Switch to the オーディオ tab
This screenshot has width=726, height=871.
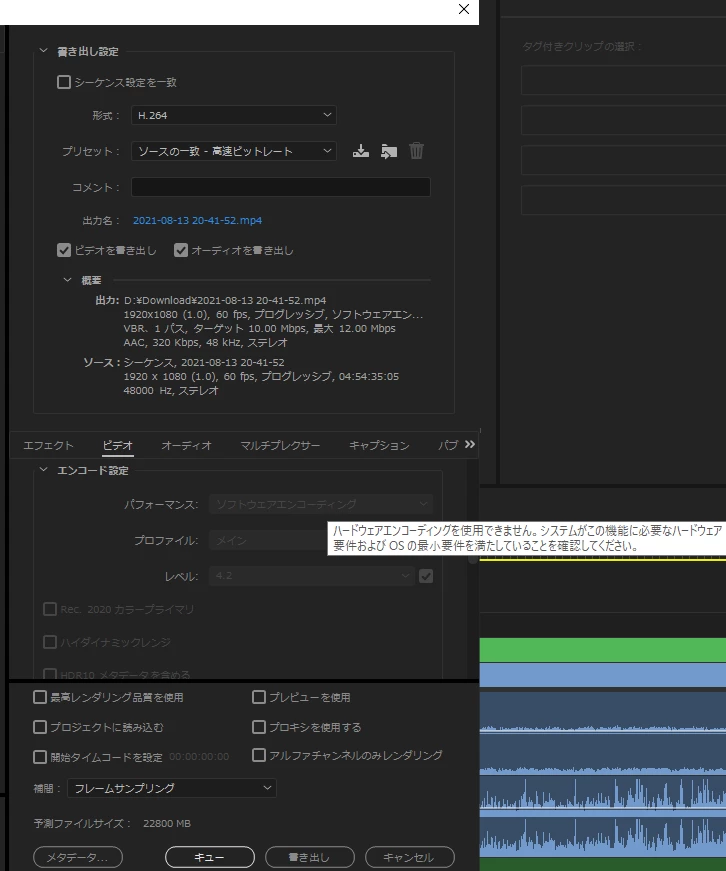click(187, 445)
